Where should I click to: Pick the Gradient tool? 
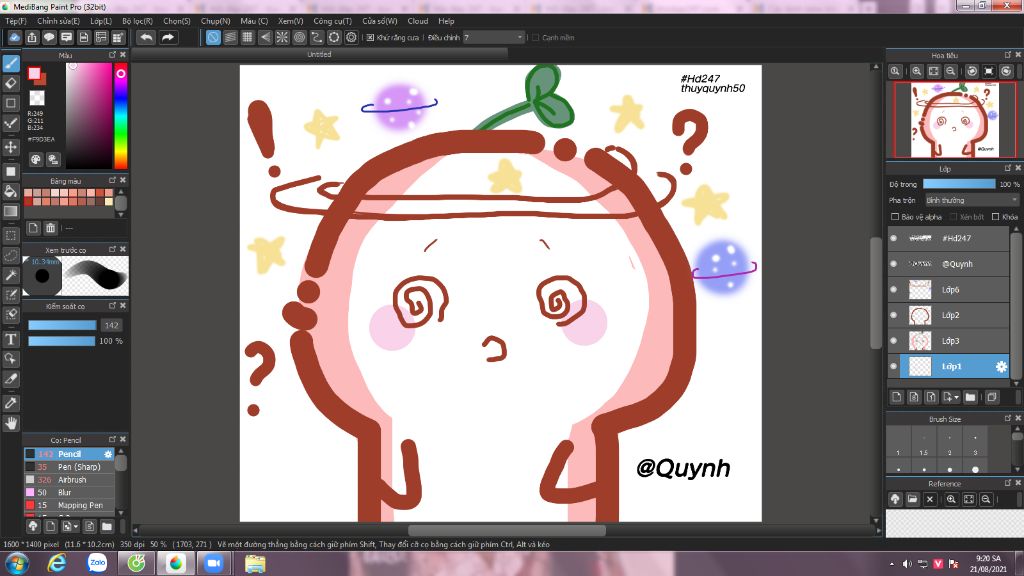tap(11, 211)
